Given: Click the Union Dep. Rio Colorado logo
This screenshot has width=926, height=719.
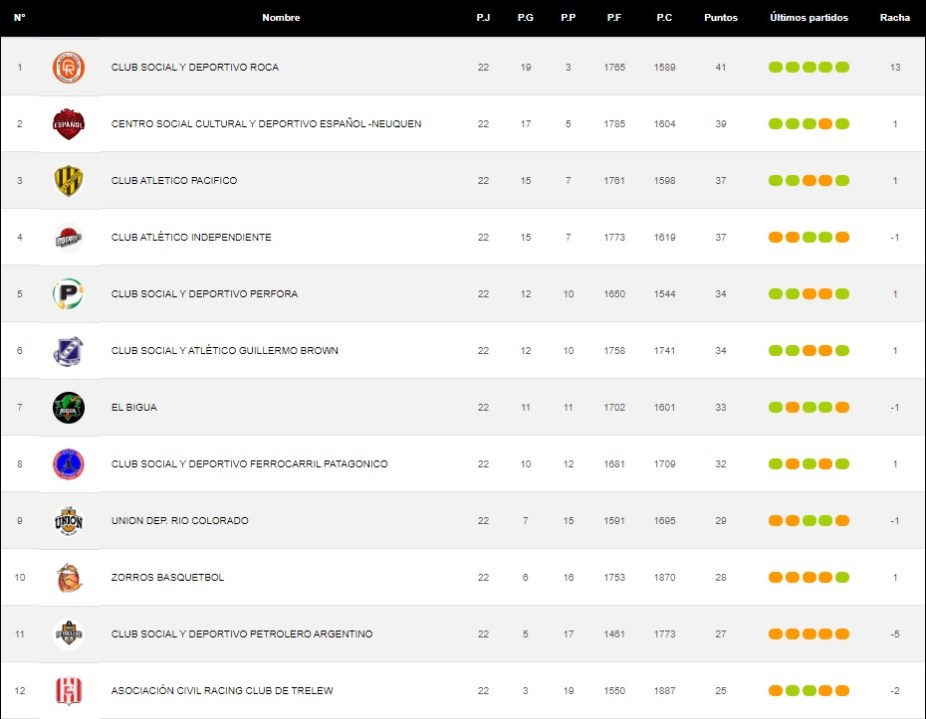Looking at the screenshot, I should [68, 521].
